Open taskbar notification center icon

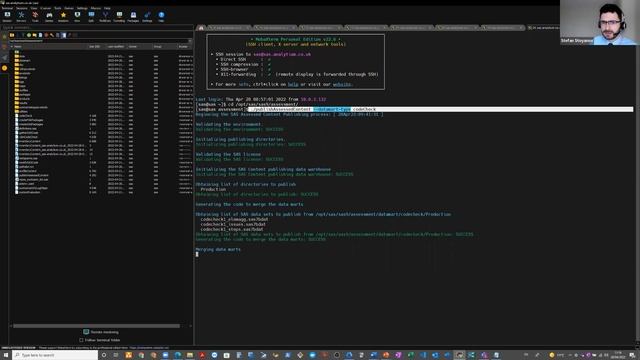632,355
